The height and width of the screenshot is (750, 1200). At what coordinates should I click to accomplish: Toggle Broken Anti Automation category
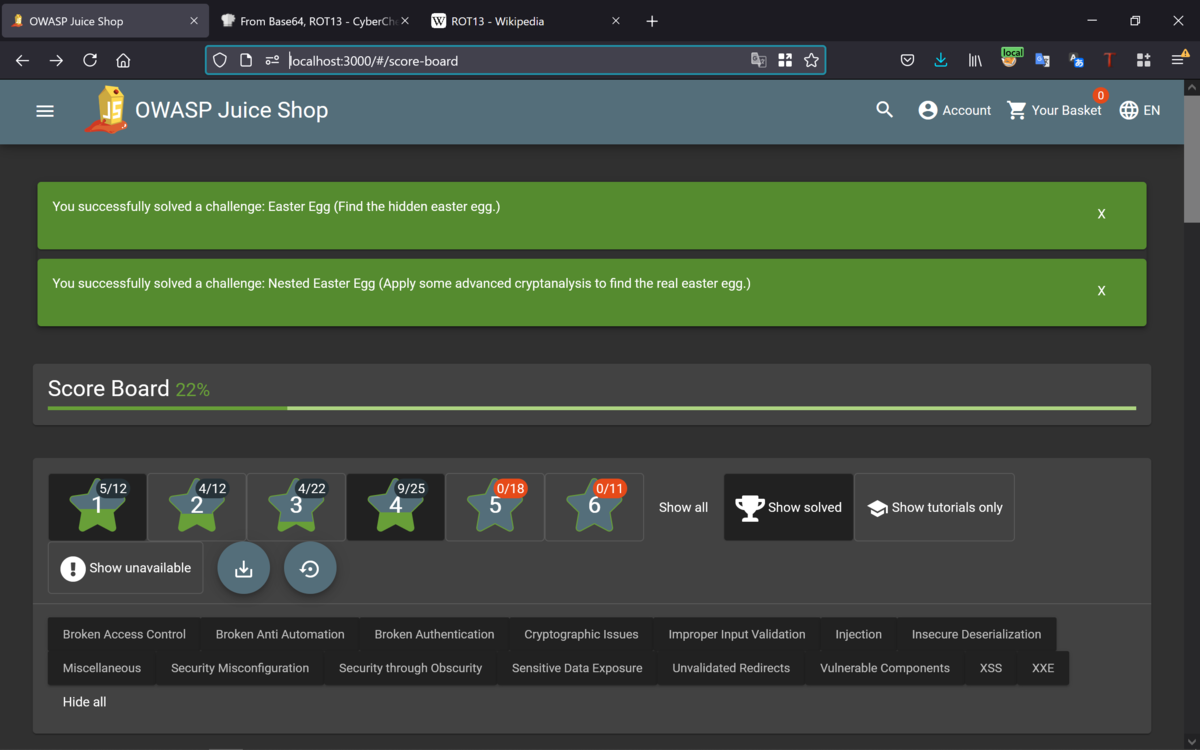click(280, 634)
